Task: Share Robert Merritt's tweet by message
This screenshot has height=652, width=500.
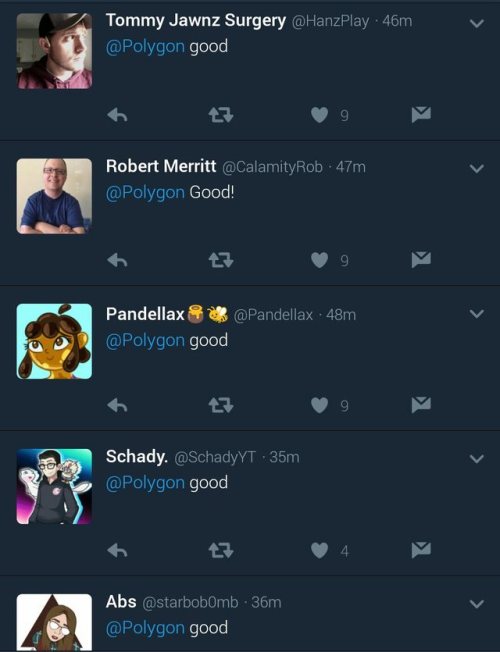Action: (421, 259)
